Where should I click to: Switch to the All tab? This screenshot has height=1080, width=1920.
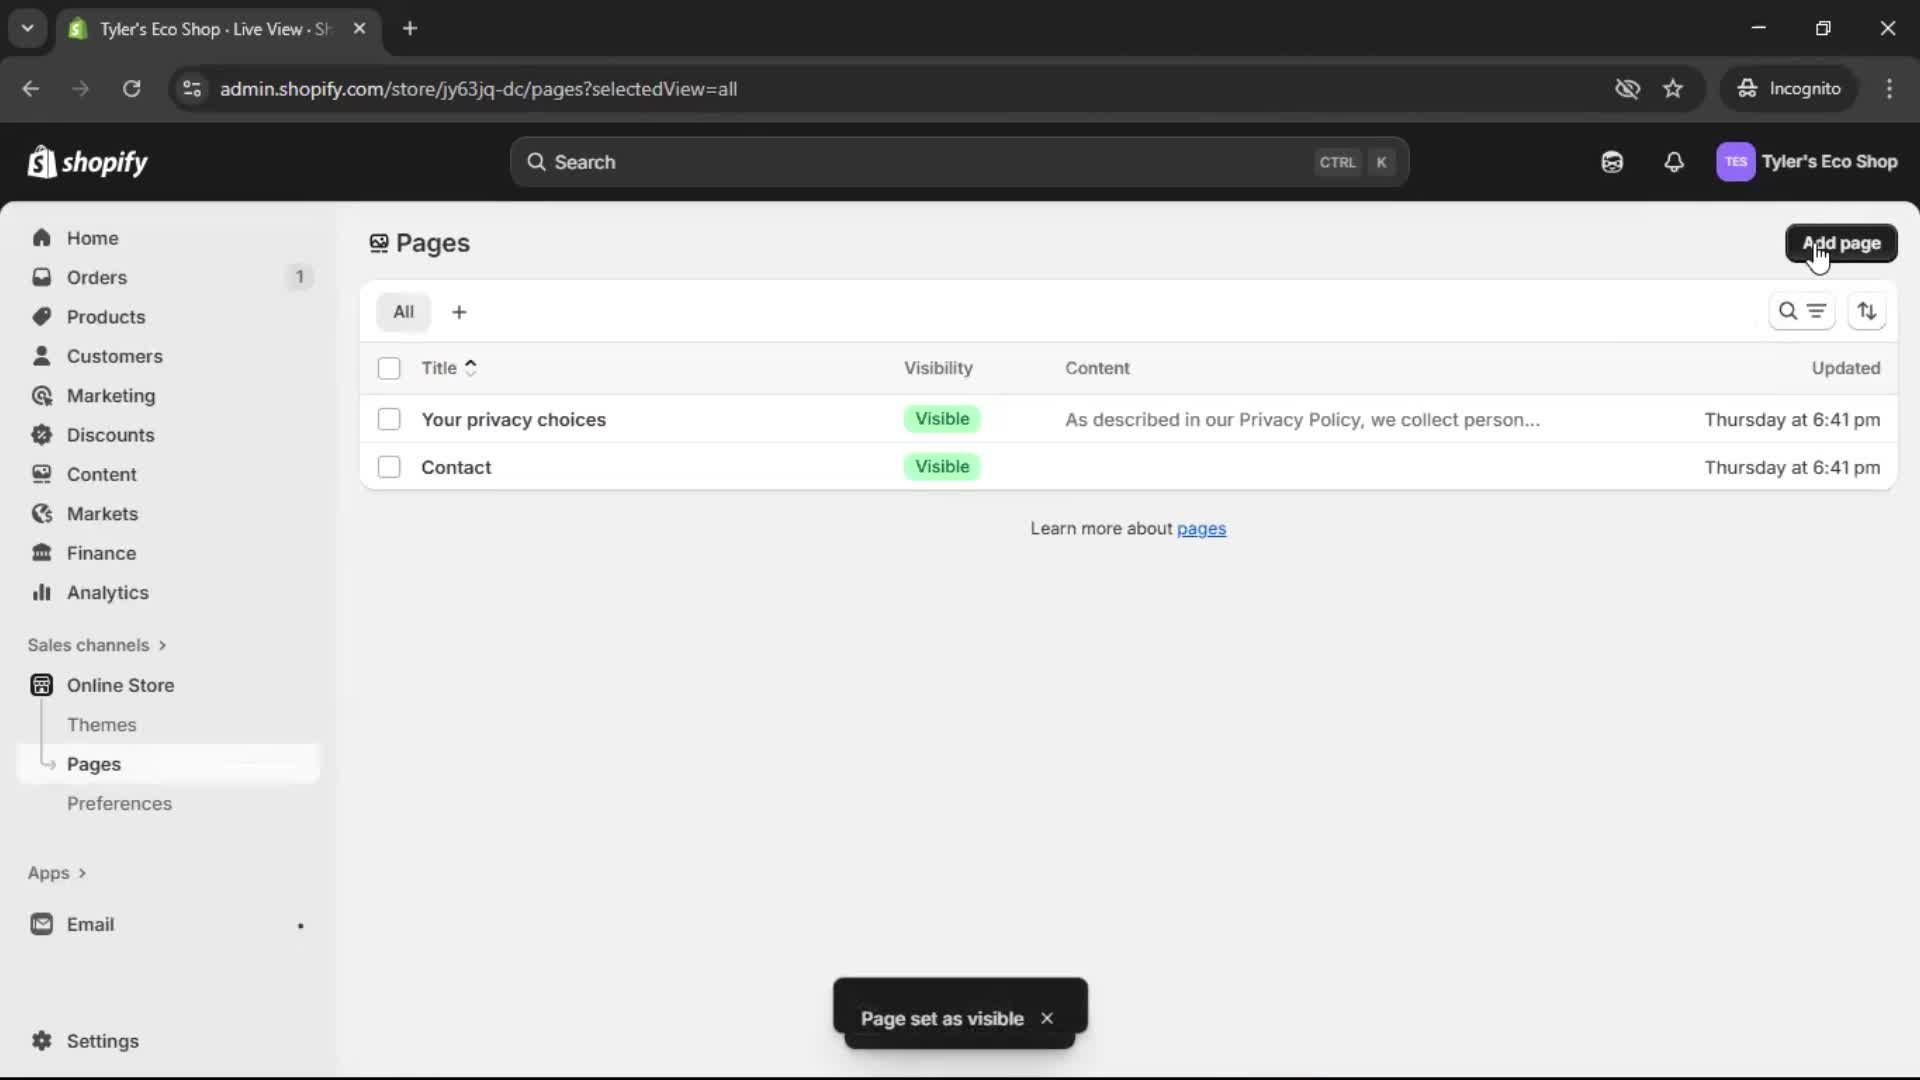pyautogui.click(x=403, y=312)
